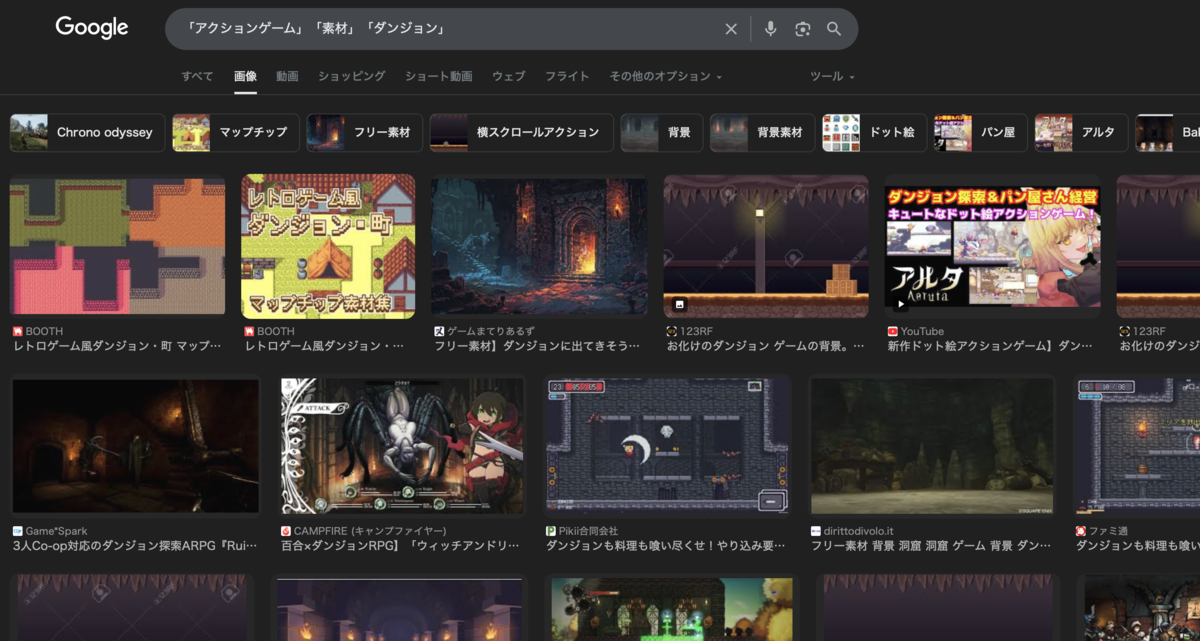Viewport: 1200px width, 641px height.
Task: Click the ファミ通 source favicon
Action: click(1080, 531)
